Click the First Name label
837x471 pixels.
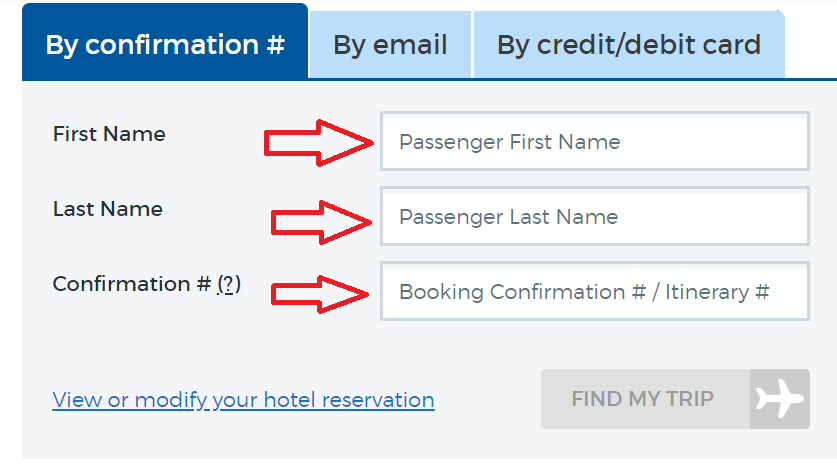click(x=109, y=134)
